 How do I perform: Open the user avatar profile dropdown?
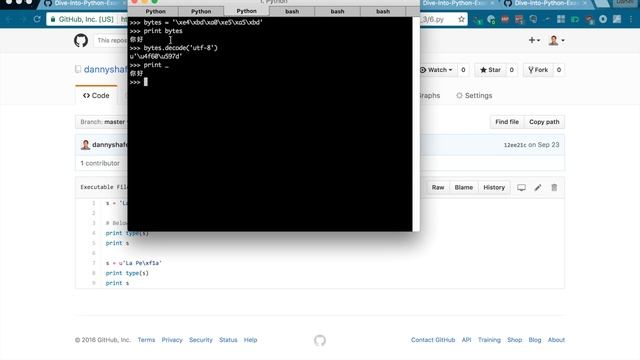tap(557, 40)
